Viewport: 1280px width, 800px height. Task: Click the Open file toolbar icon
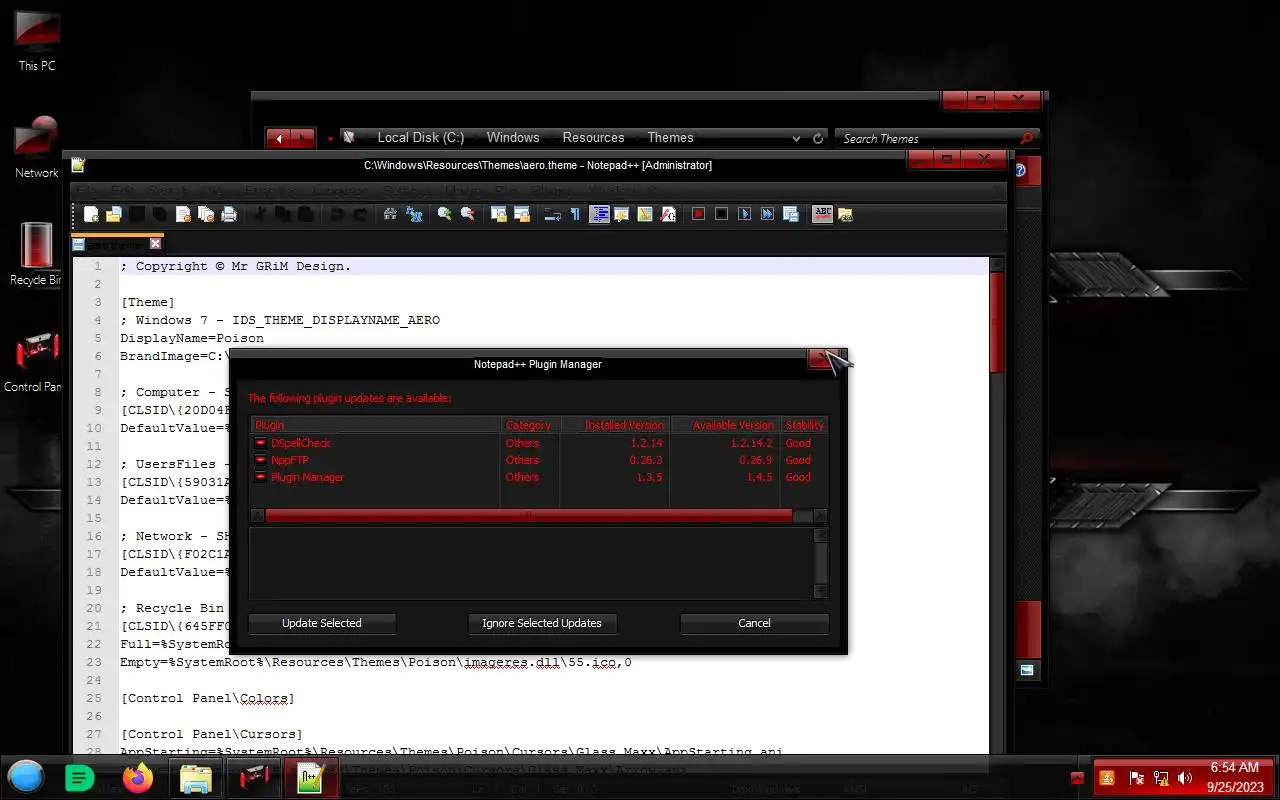point(113,214)
